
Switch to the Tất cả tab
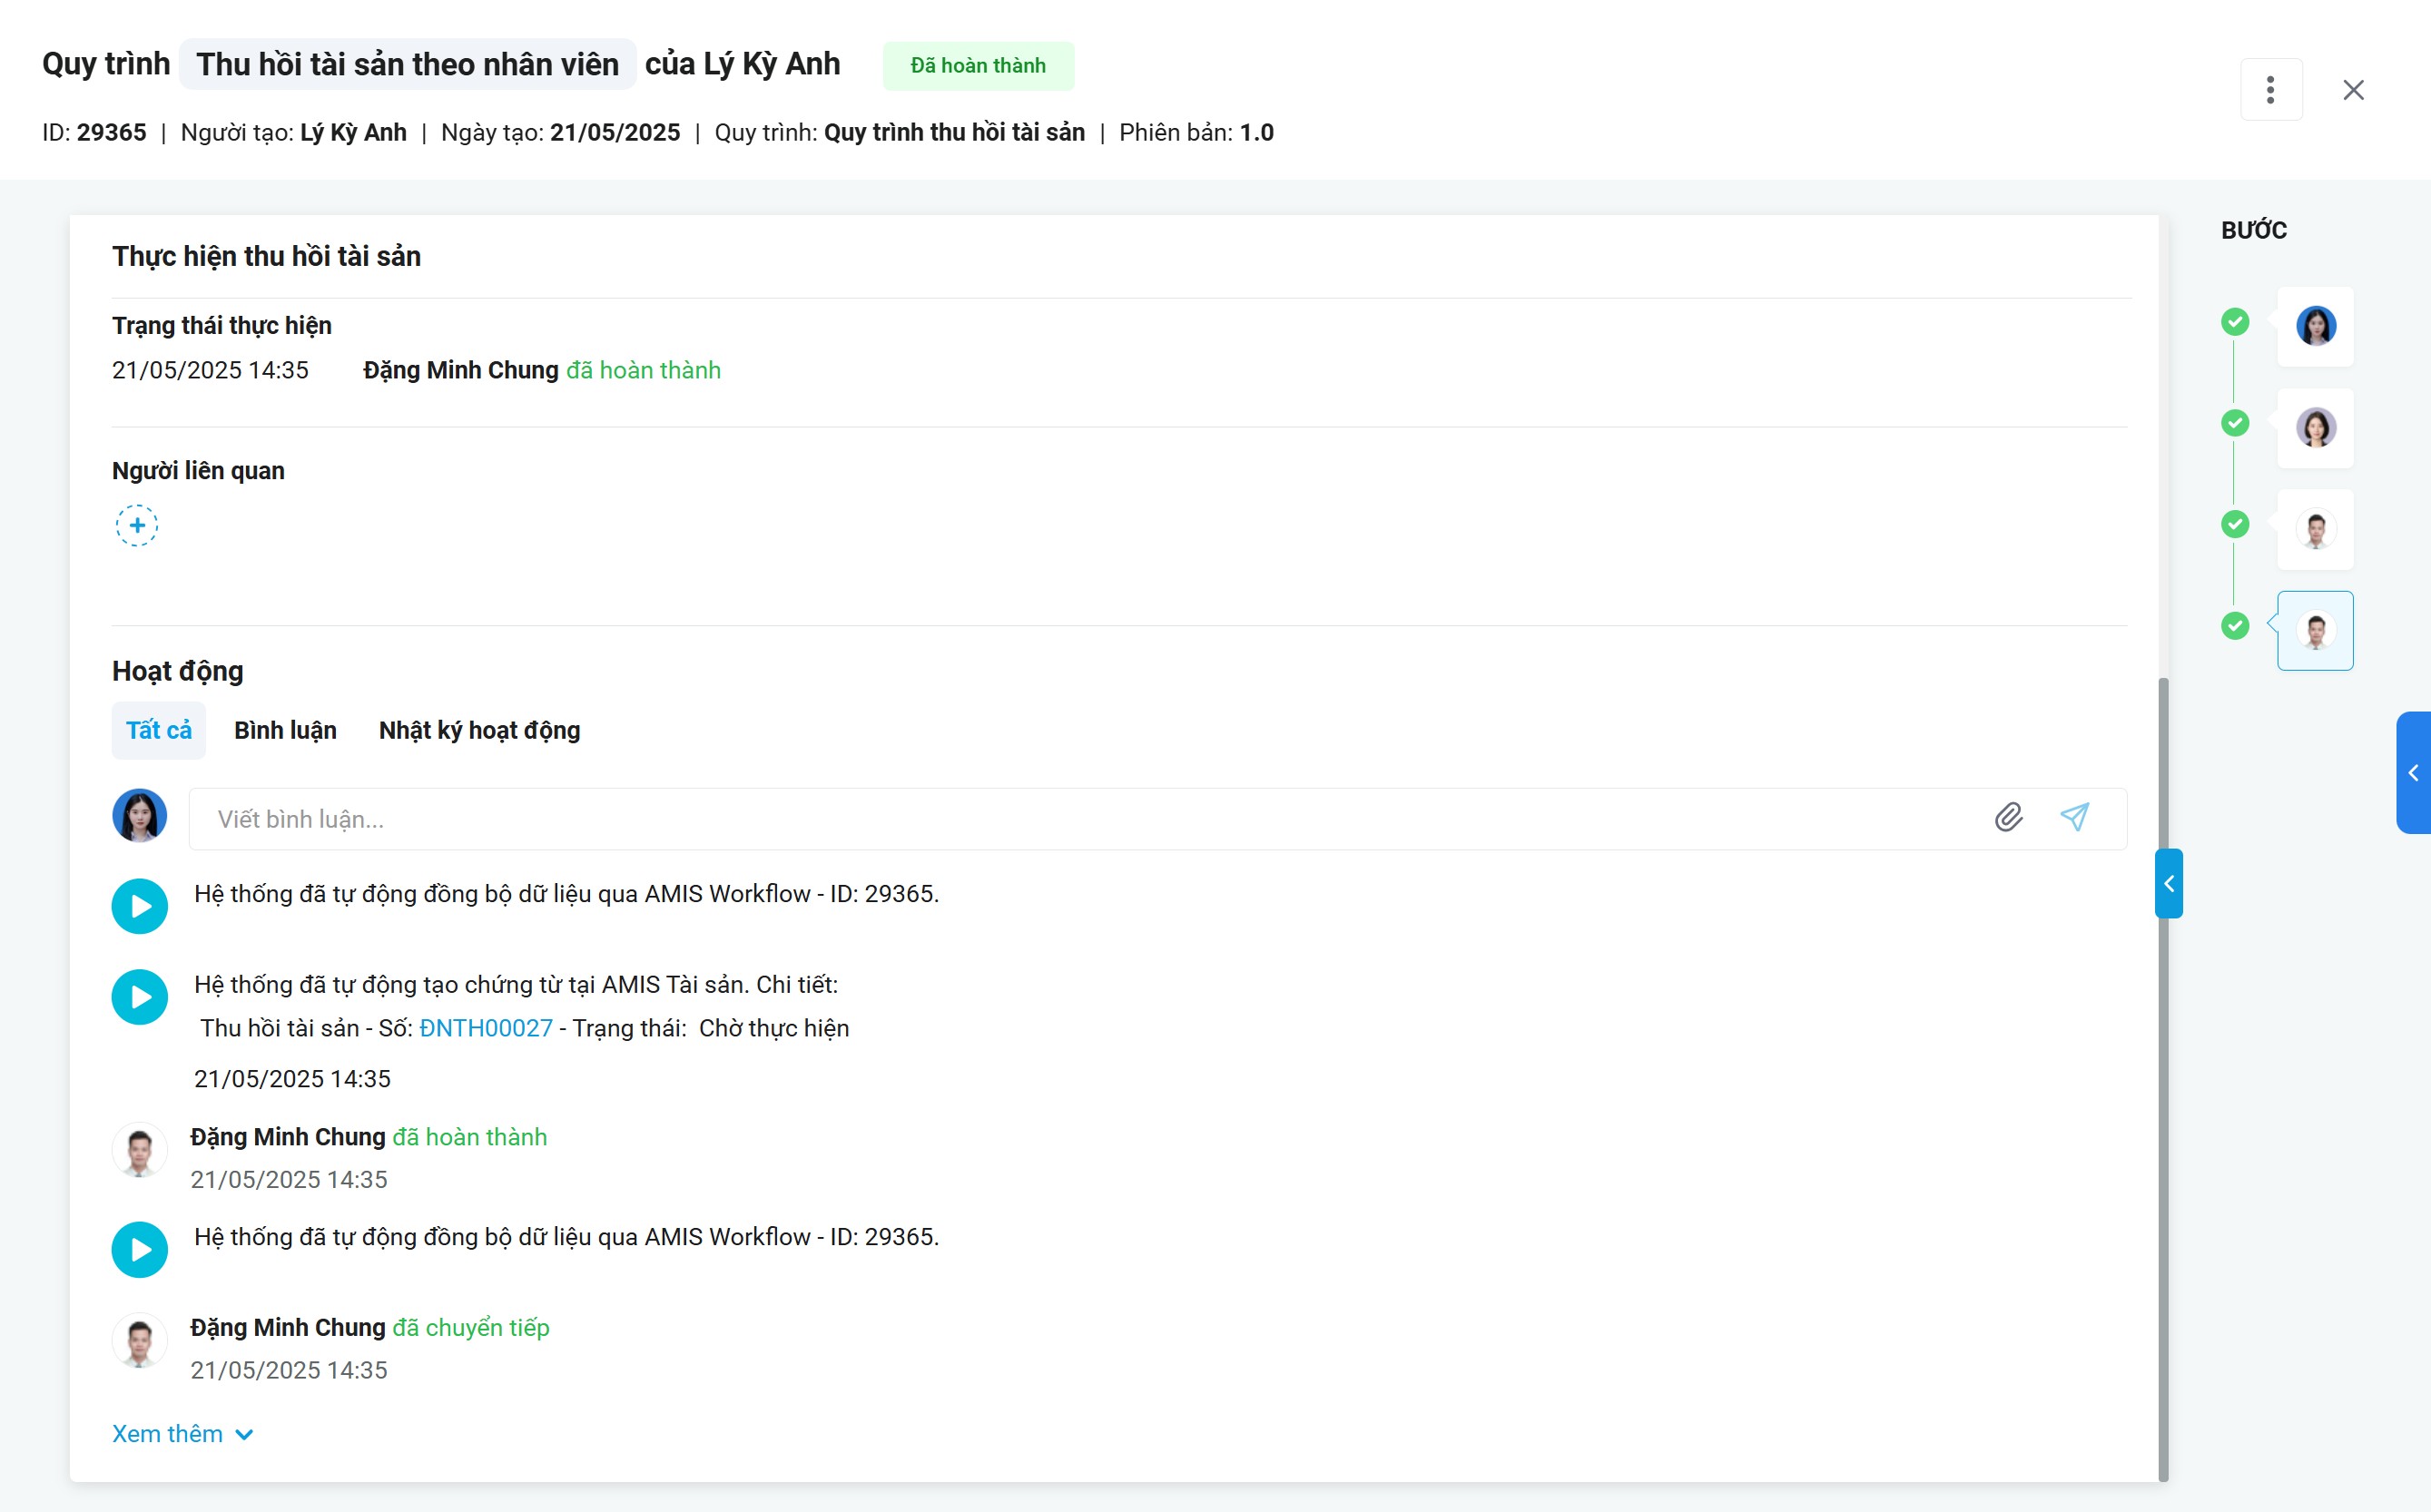pos(158,731)
